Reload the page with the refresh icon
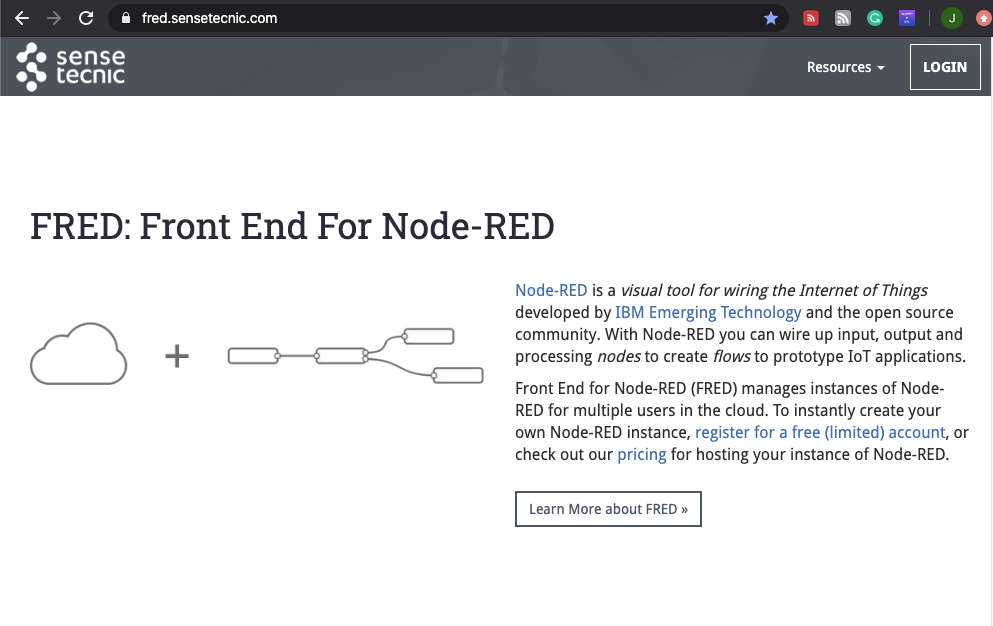 86,18
